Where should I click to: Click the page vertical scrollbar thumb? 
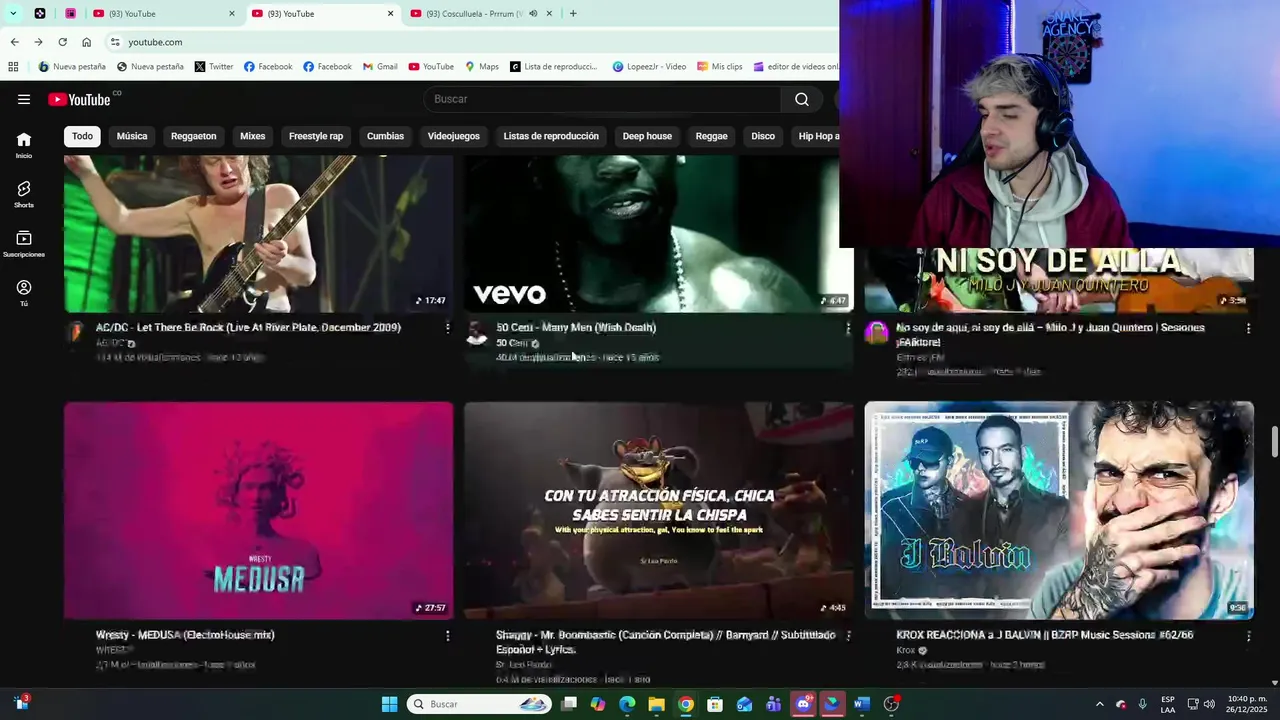point(1274,440)
